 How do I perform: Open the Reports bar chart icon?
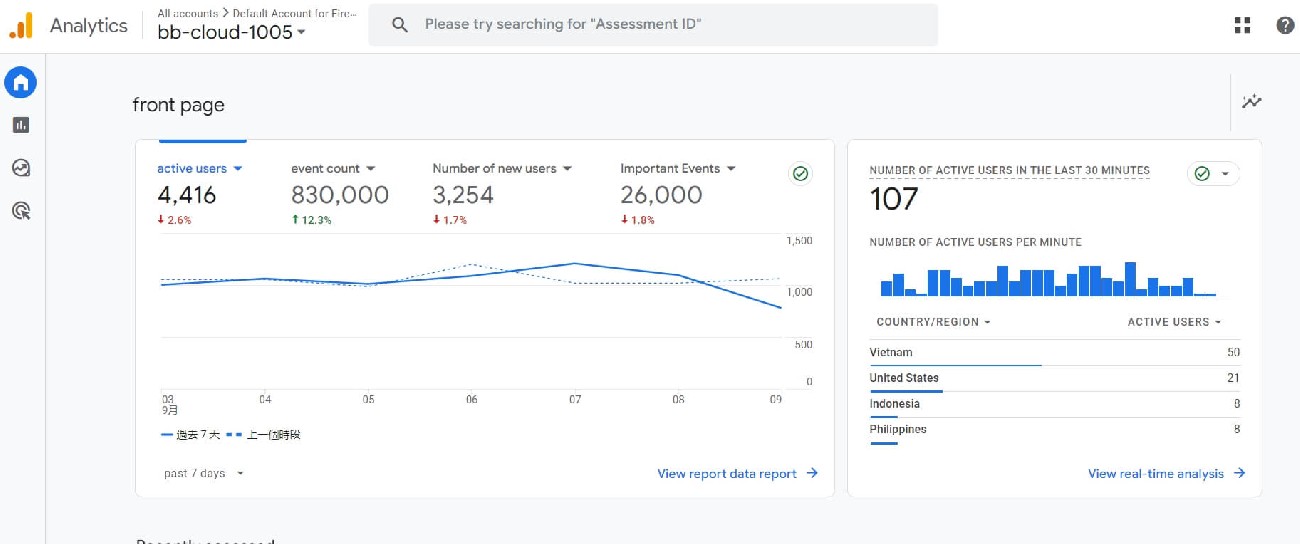click(x=21, y=125)
